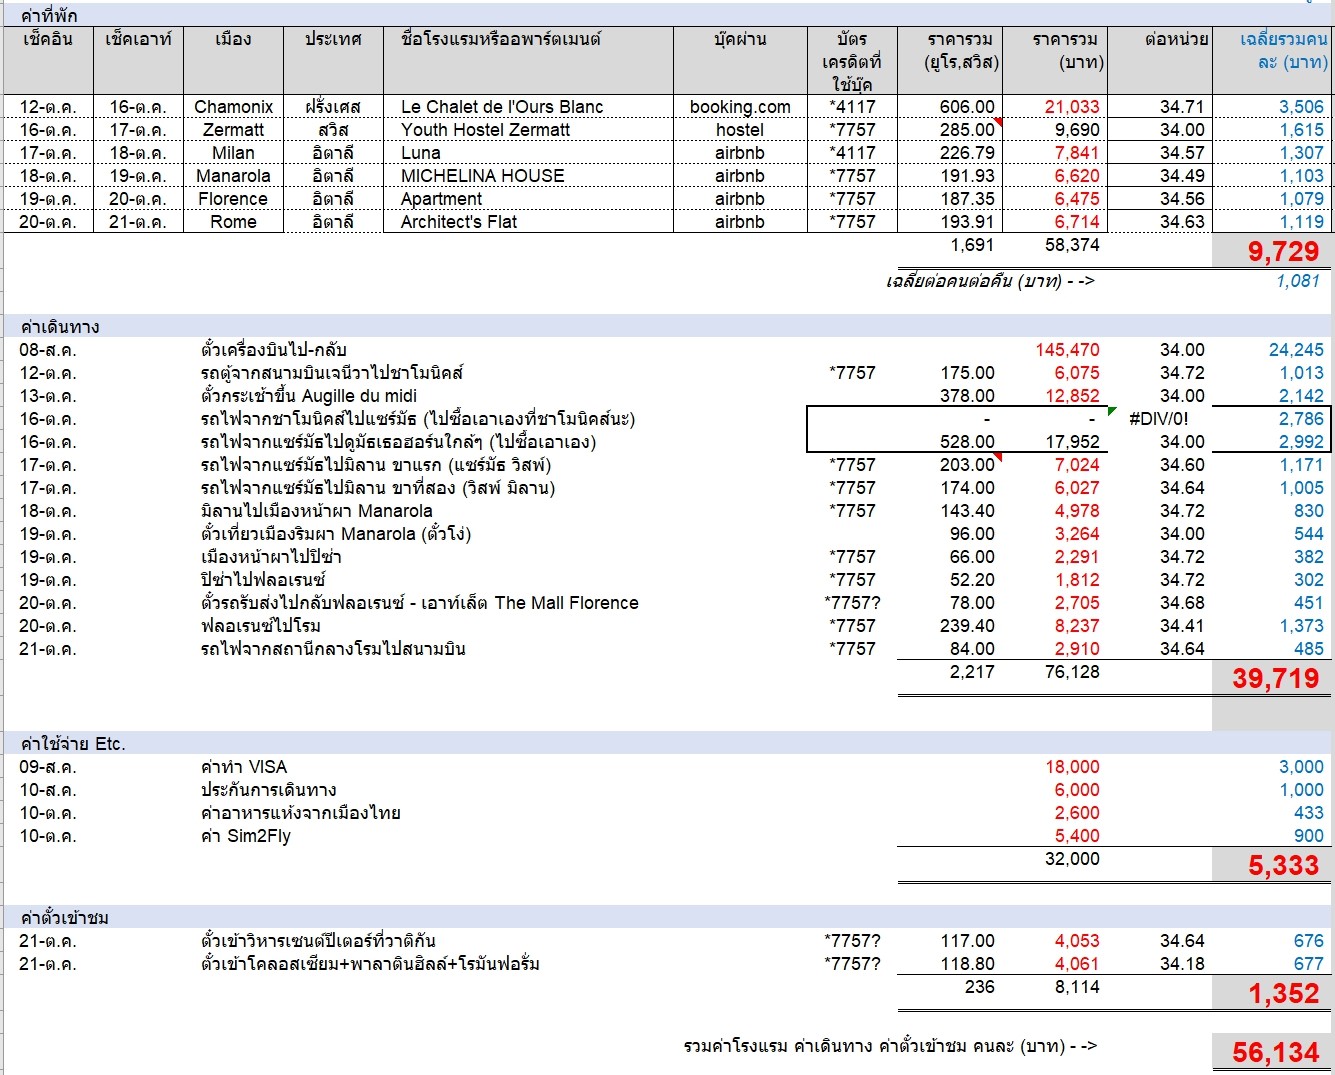Select the 'ค่าเดินทาง' section heading
Screen dimensions: 1335x1075
60,327
